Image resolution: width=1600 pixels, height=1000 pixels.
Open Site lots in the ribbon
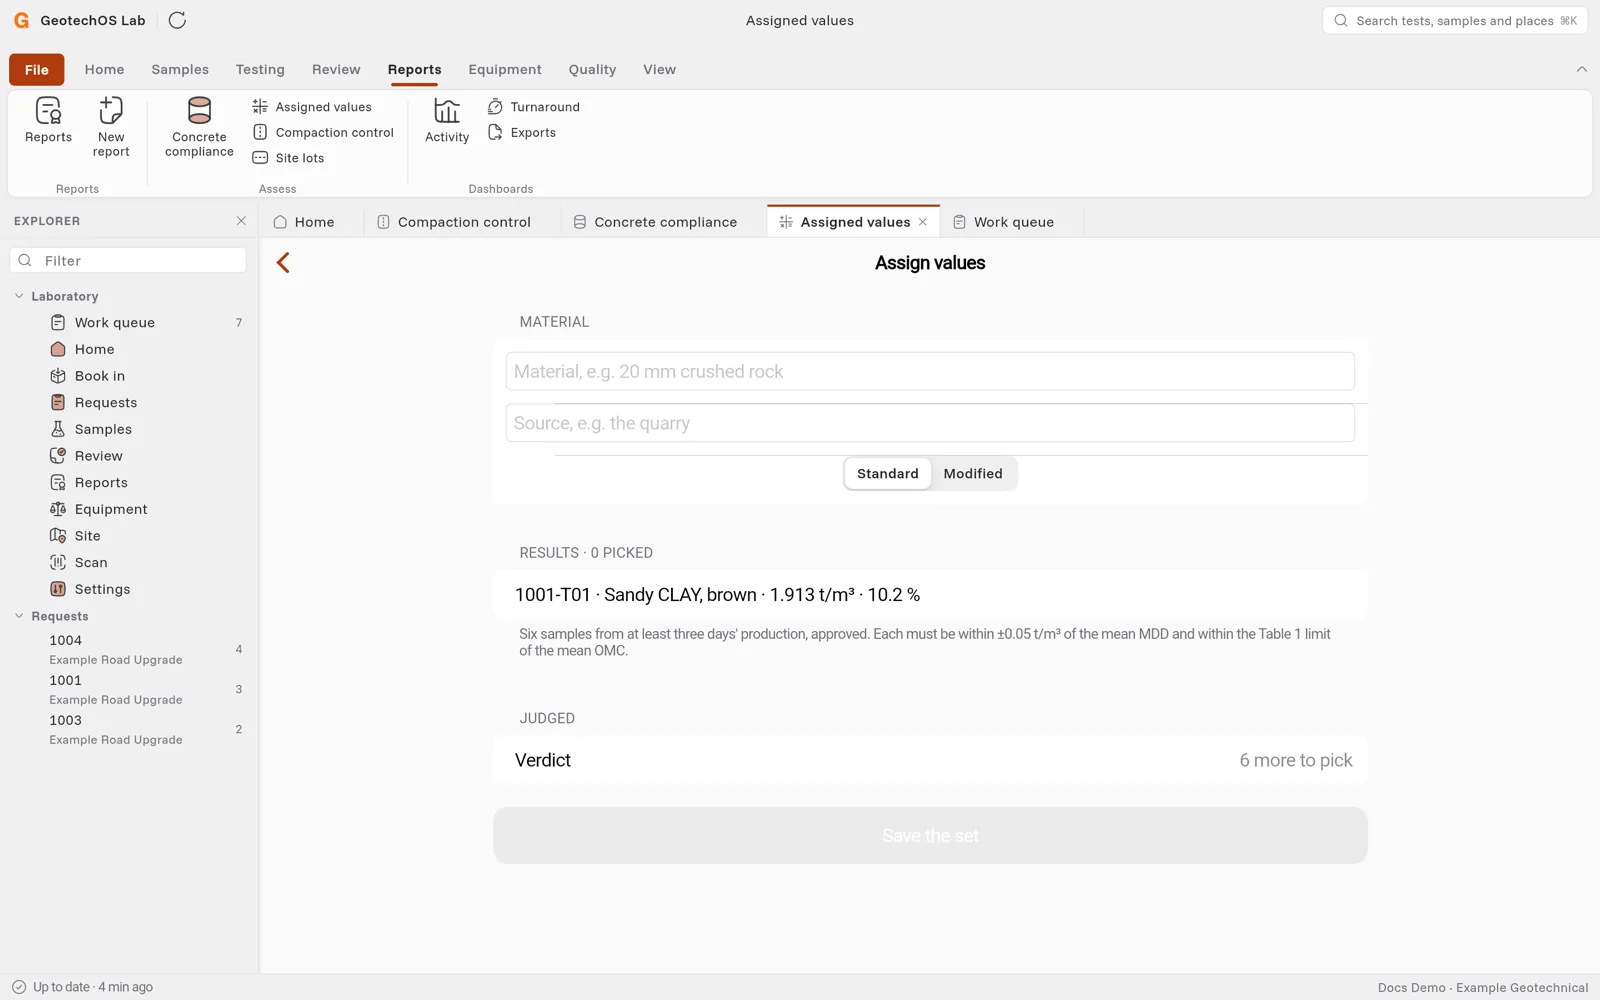[288, 158]
